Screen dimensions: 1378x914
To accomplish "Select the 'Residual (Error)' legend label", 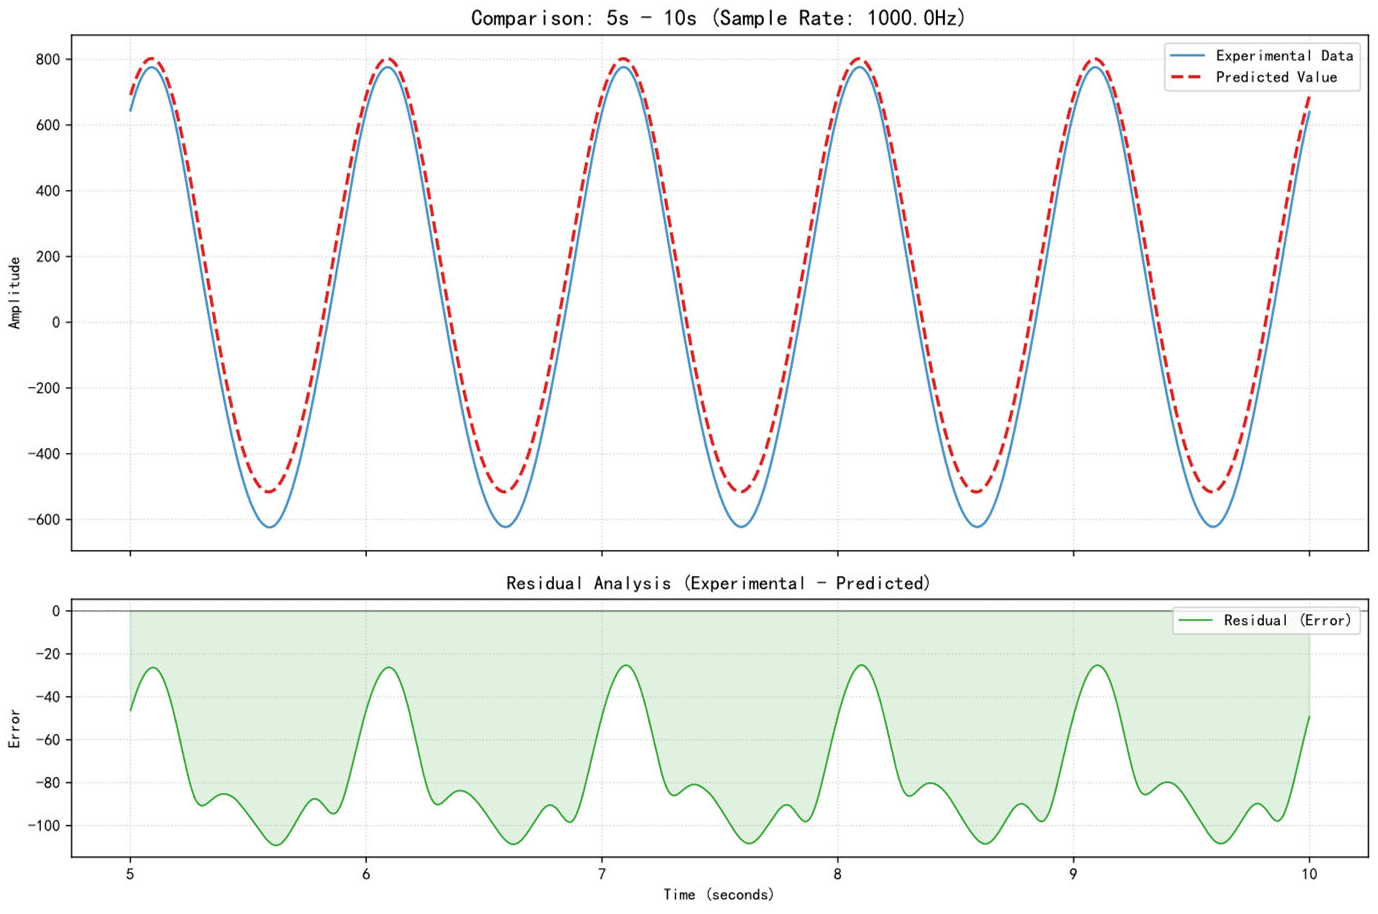I will coord(1287,621).
